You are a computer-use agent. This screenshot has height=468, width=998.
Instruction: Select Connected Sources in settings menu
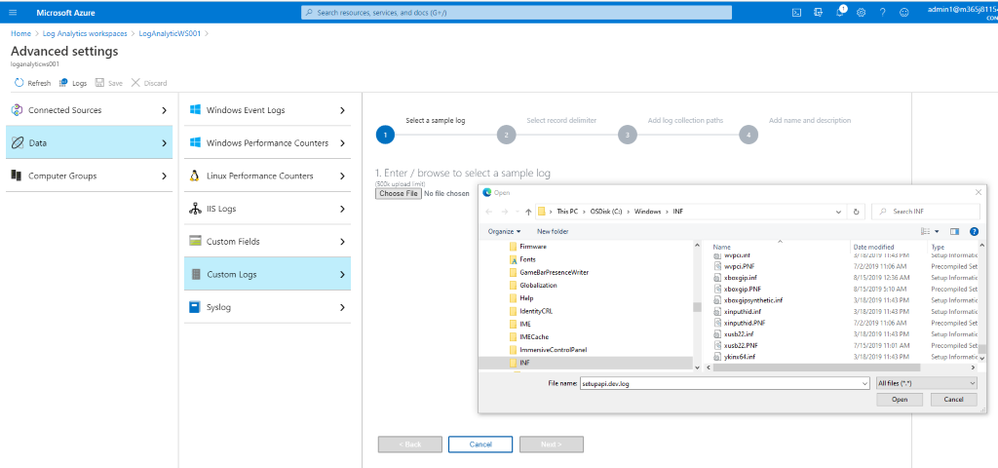89,110
